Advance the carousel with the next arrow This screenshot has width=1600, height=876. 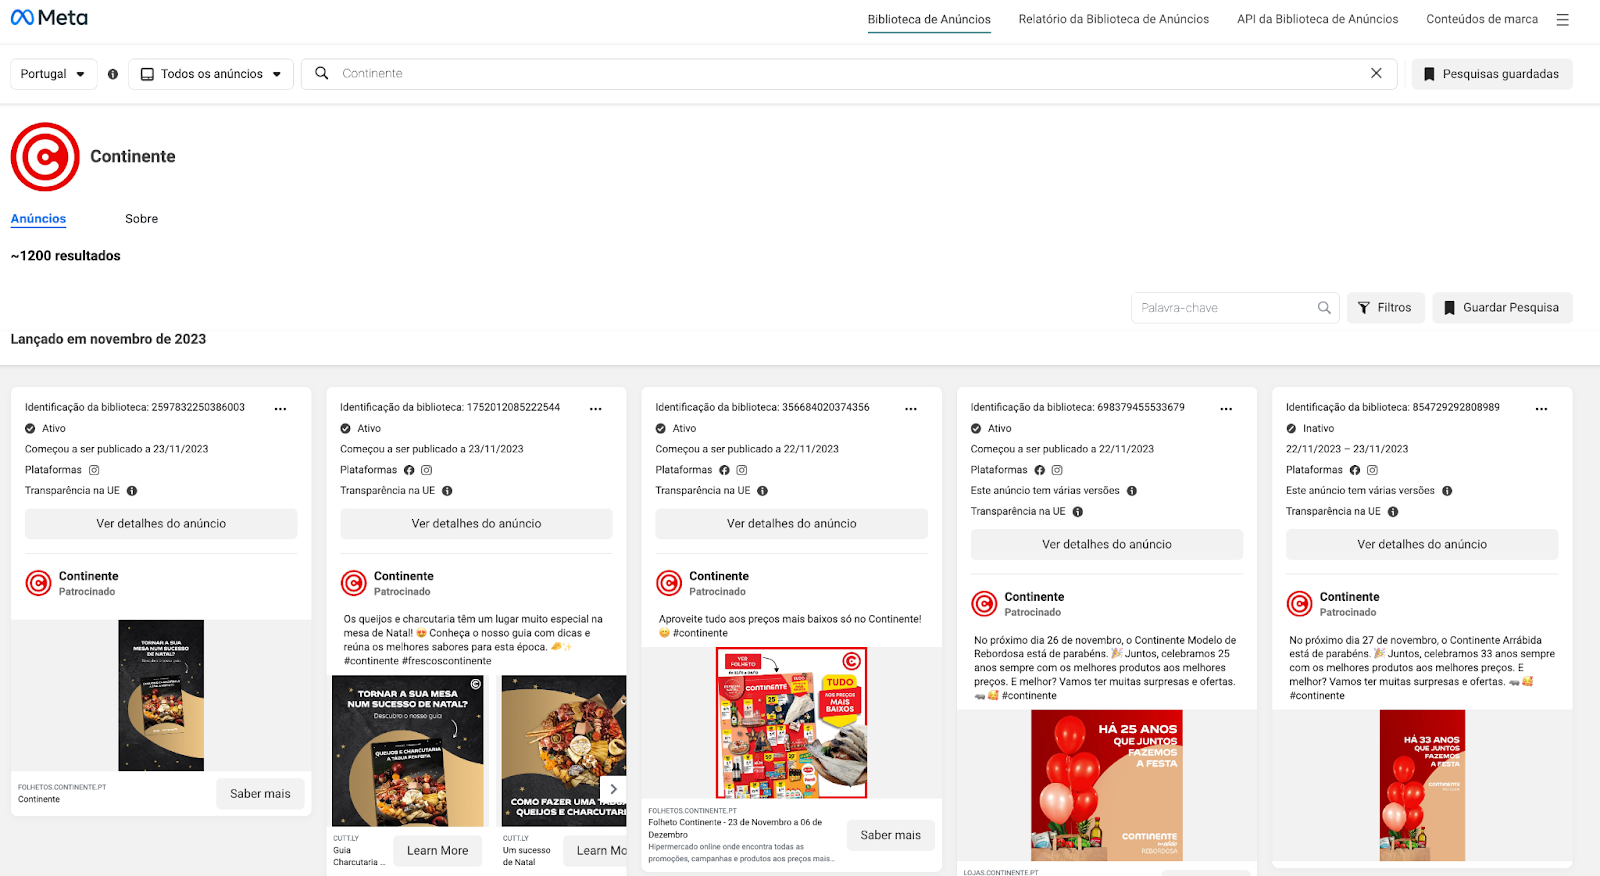[613, 789]
